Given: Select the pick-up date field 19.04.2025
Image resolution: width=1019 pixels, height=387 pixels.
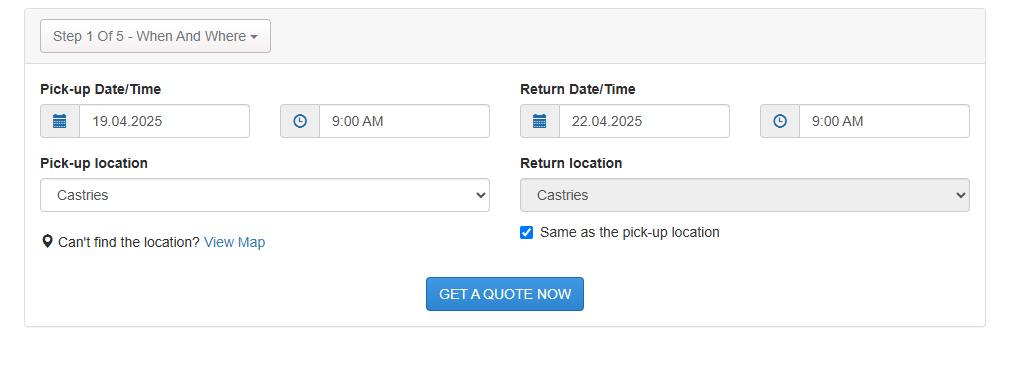Looking at the screenshot, I should coord(164,121).
